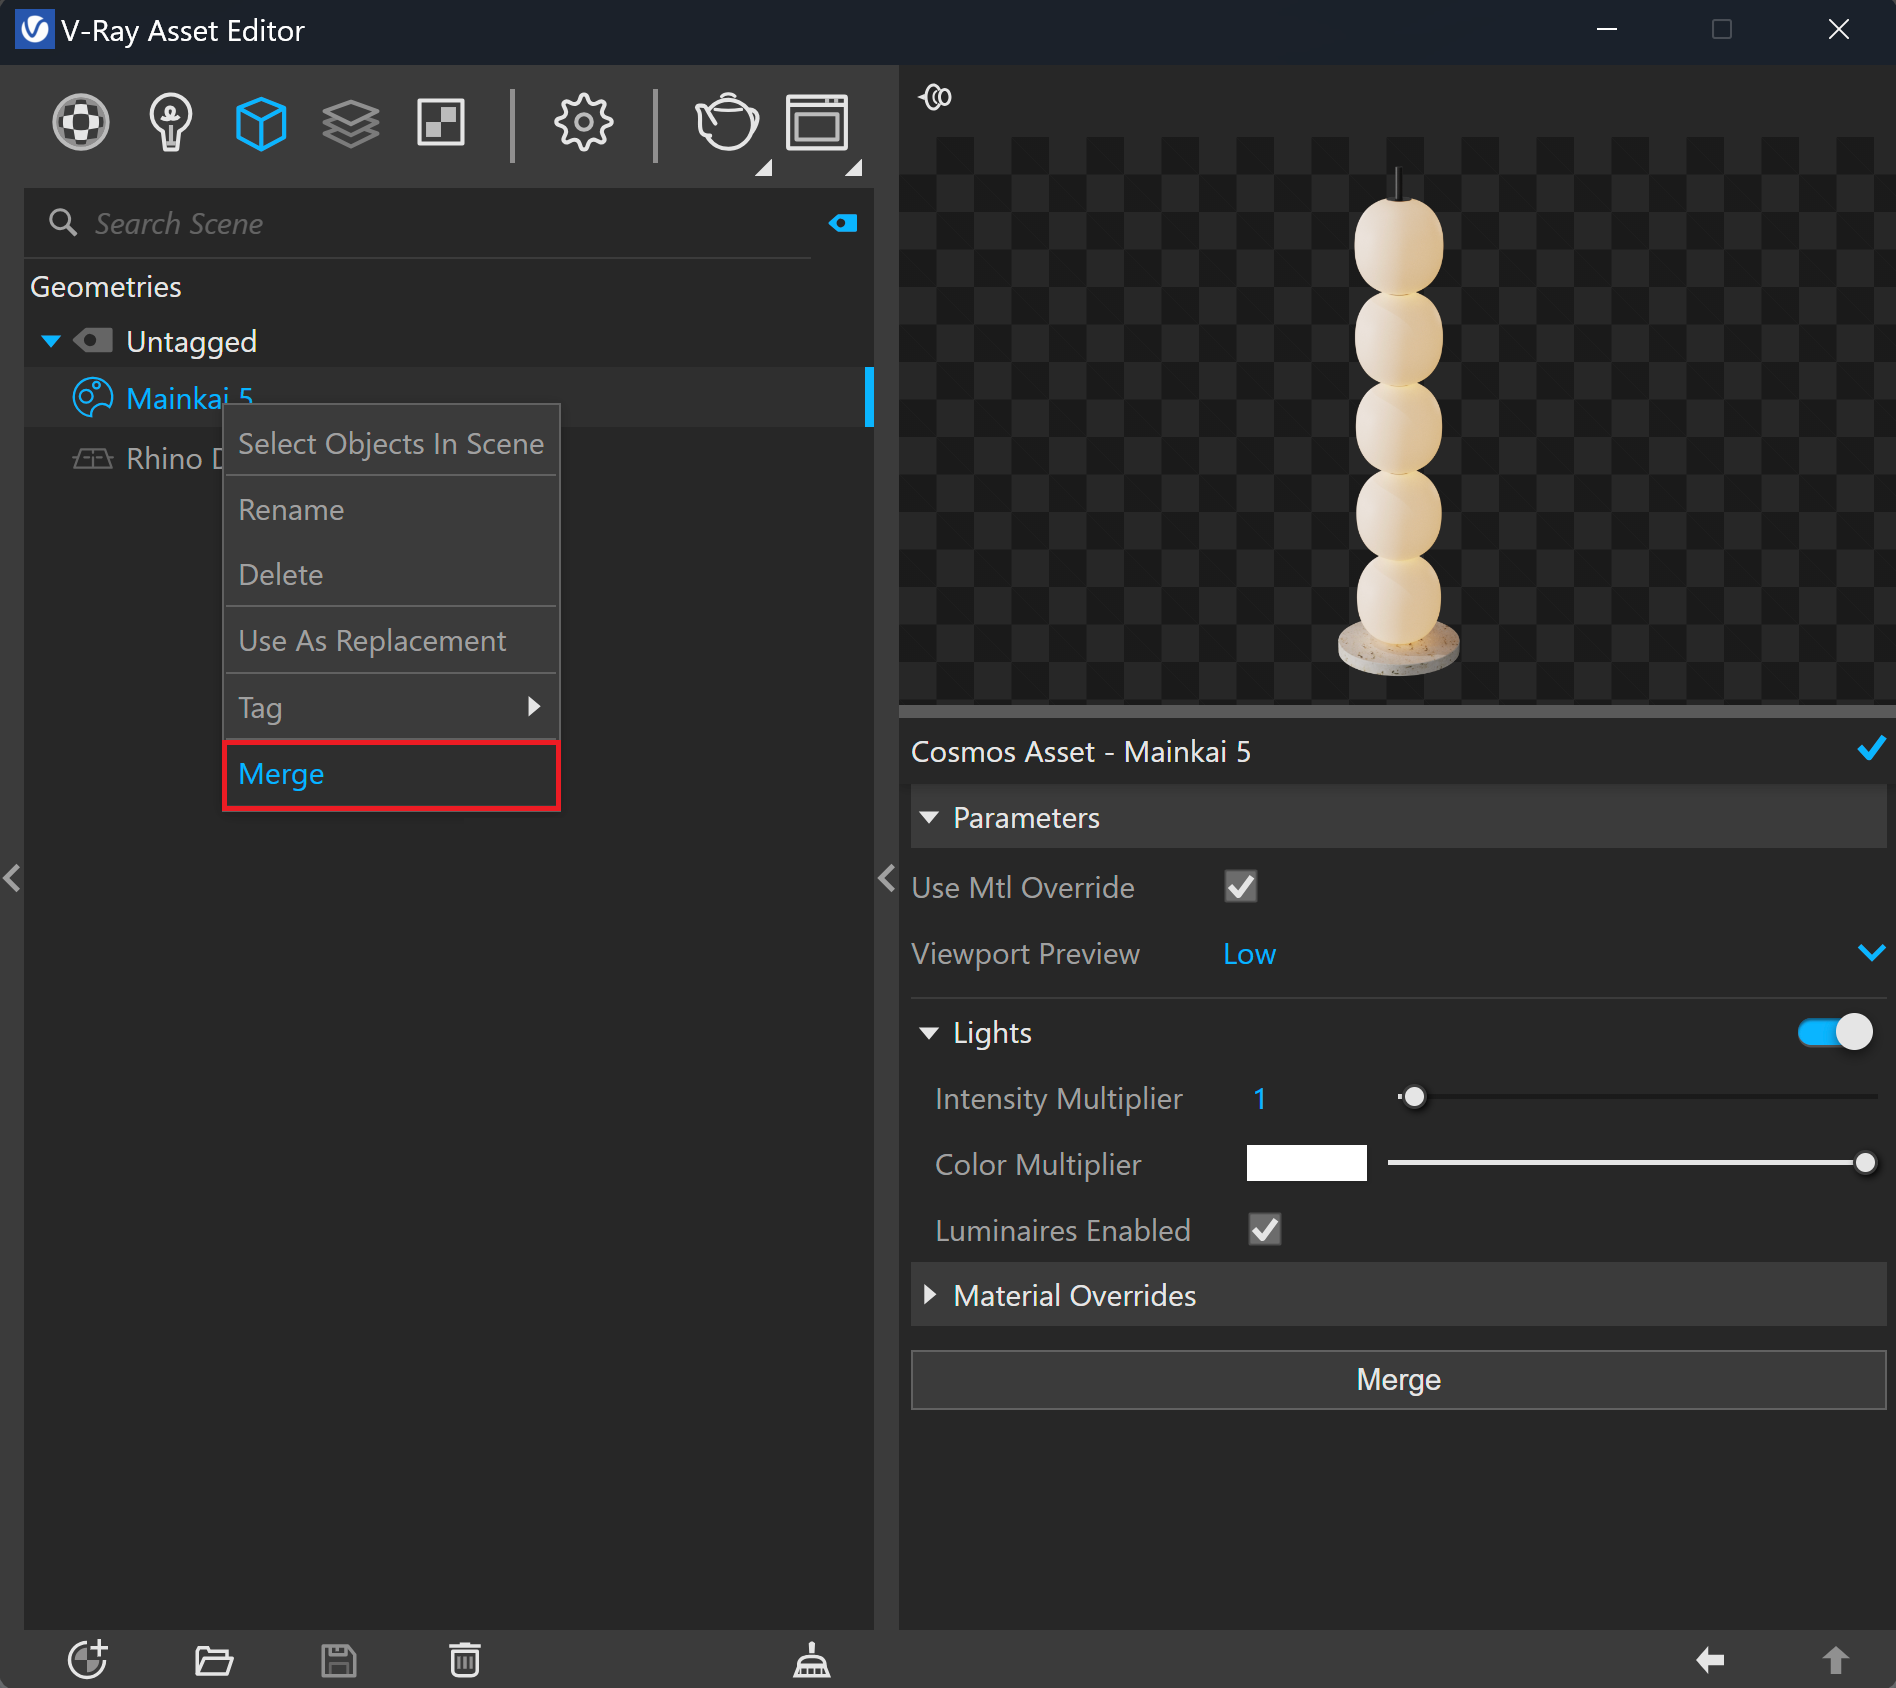Choose Select Objects In Scene menu entry
Viewport: 1896px width, 1688px height.
(391, 443)
